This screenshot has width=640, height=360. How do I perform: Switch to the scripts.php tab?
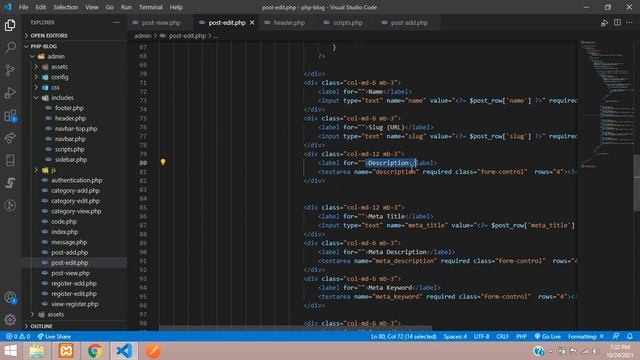coord(347,23)
